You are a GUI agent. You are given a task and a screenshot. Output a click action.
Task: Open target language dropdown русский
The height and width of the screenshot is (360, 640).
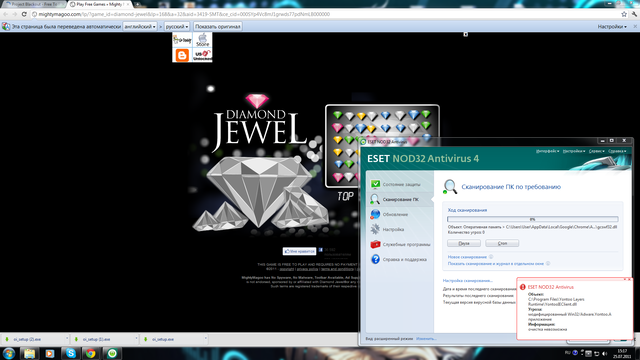tap(177, 27)
